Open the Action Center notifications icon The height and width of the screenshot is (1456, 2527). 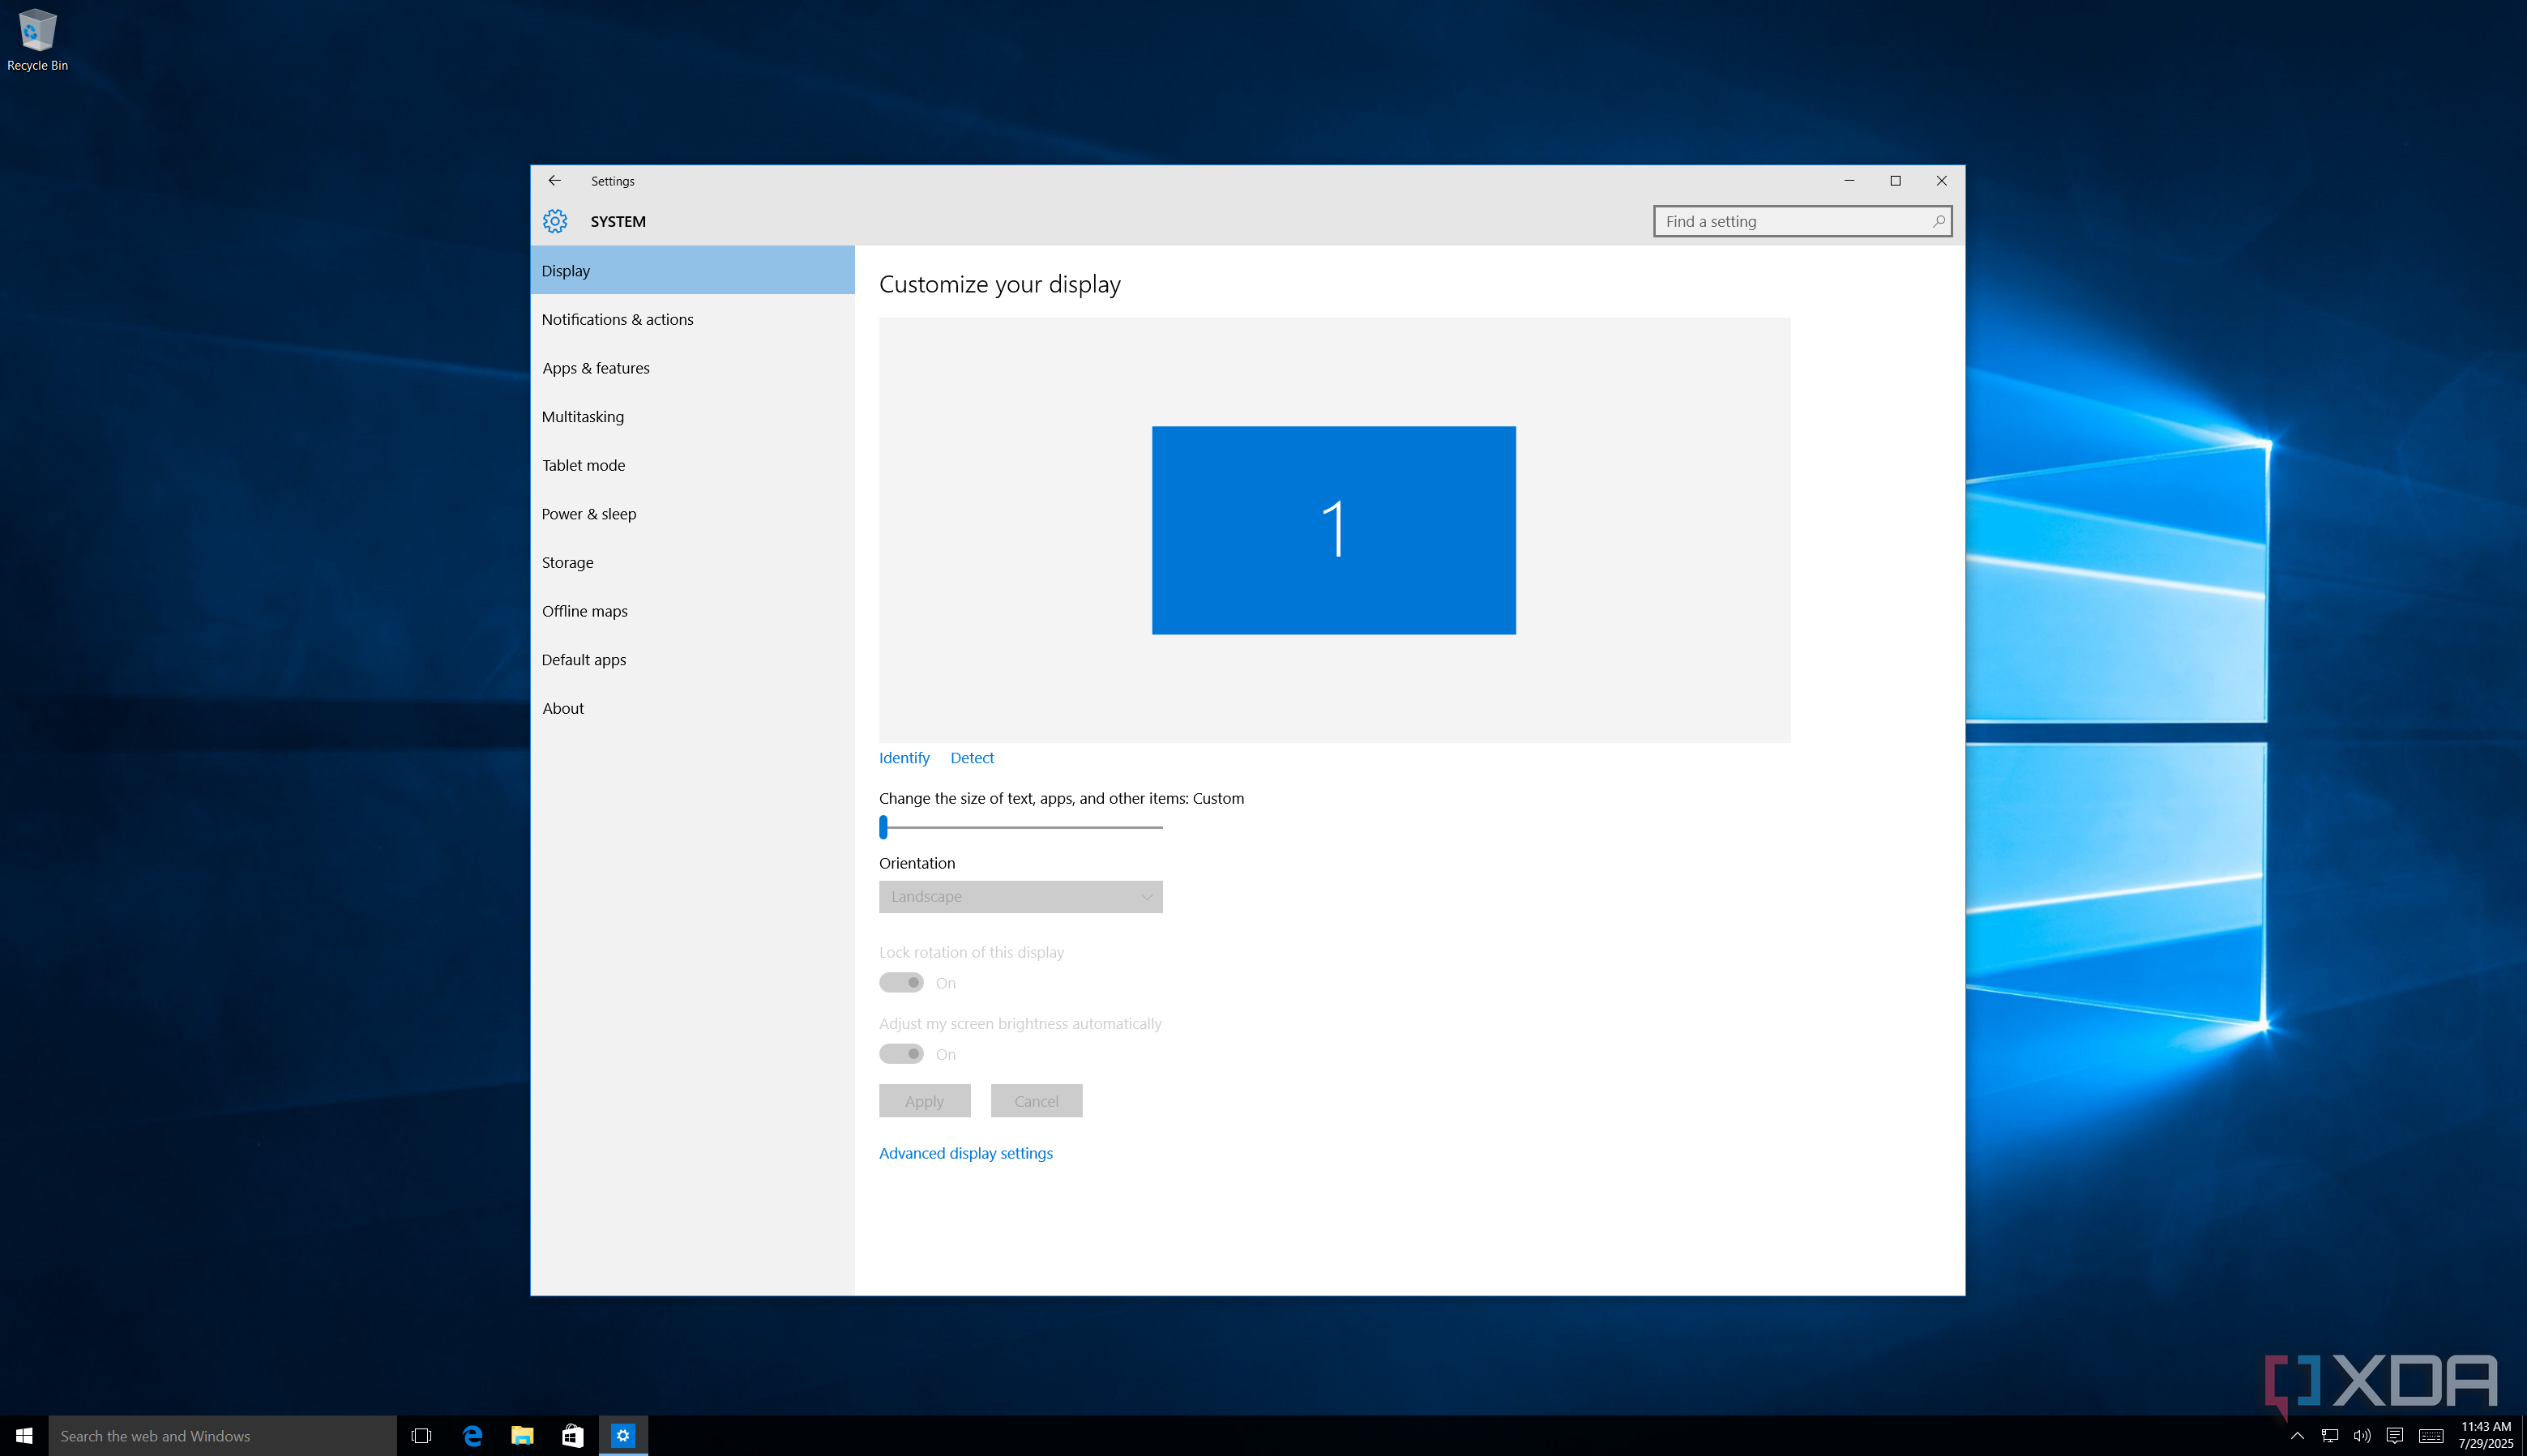click(x=2394, y=1436)
